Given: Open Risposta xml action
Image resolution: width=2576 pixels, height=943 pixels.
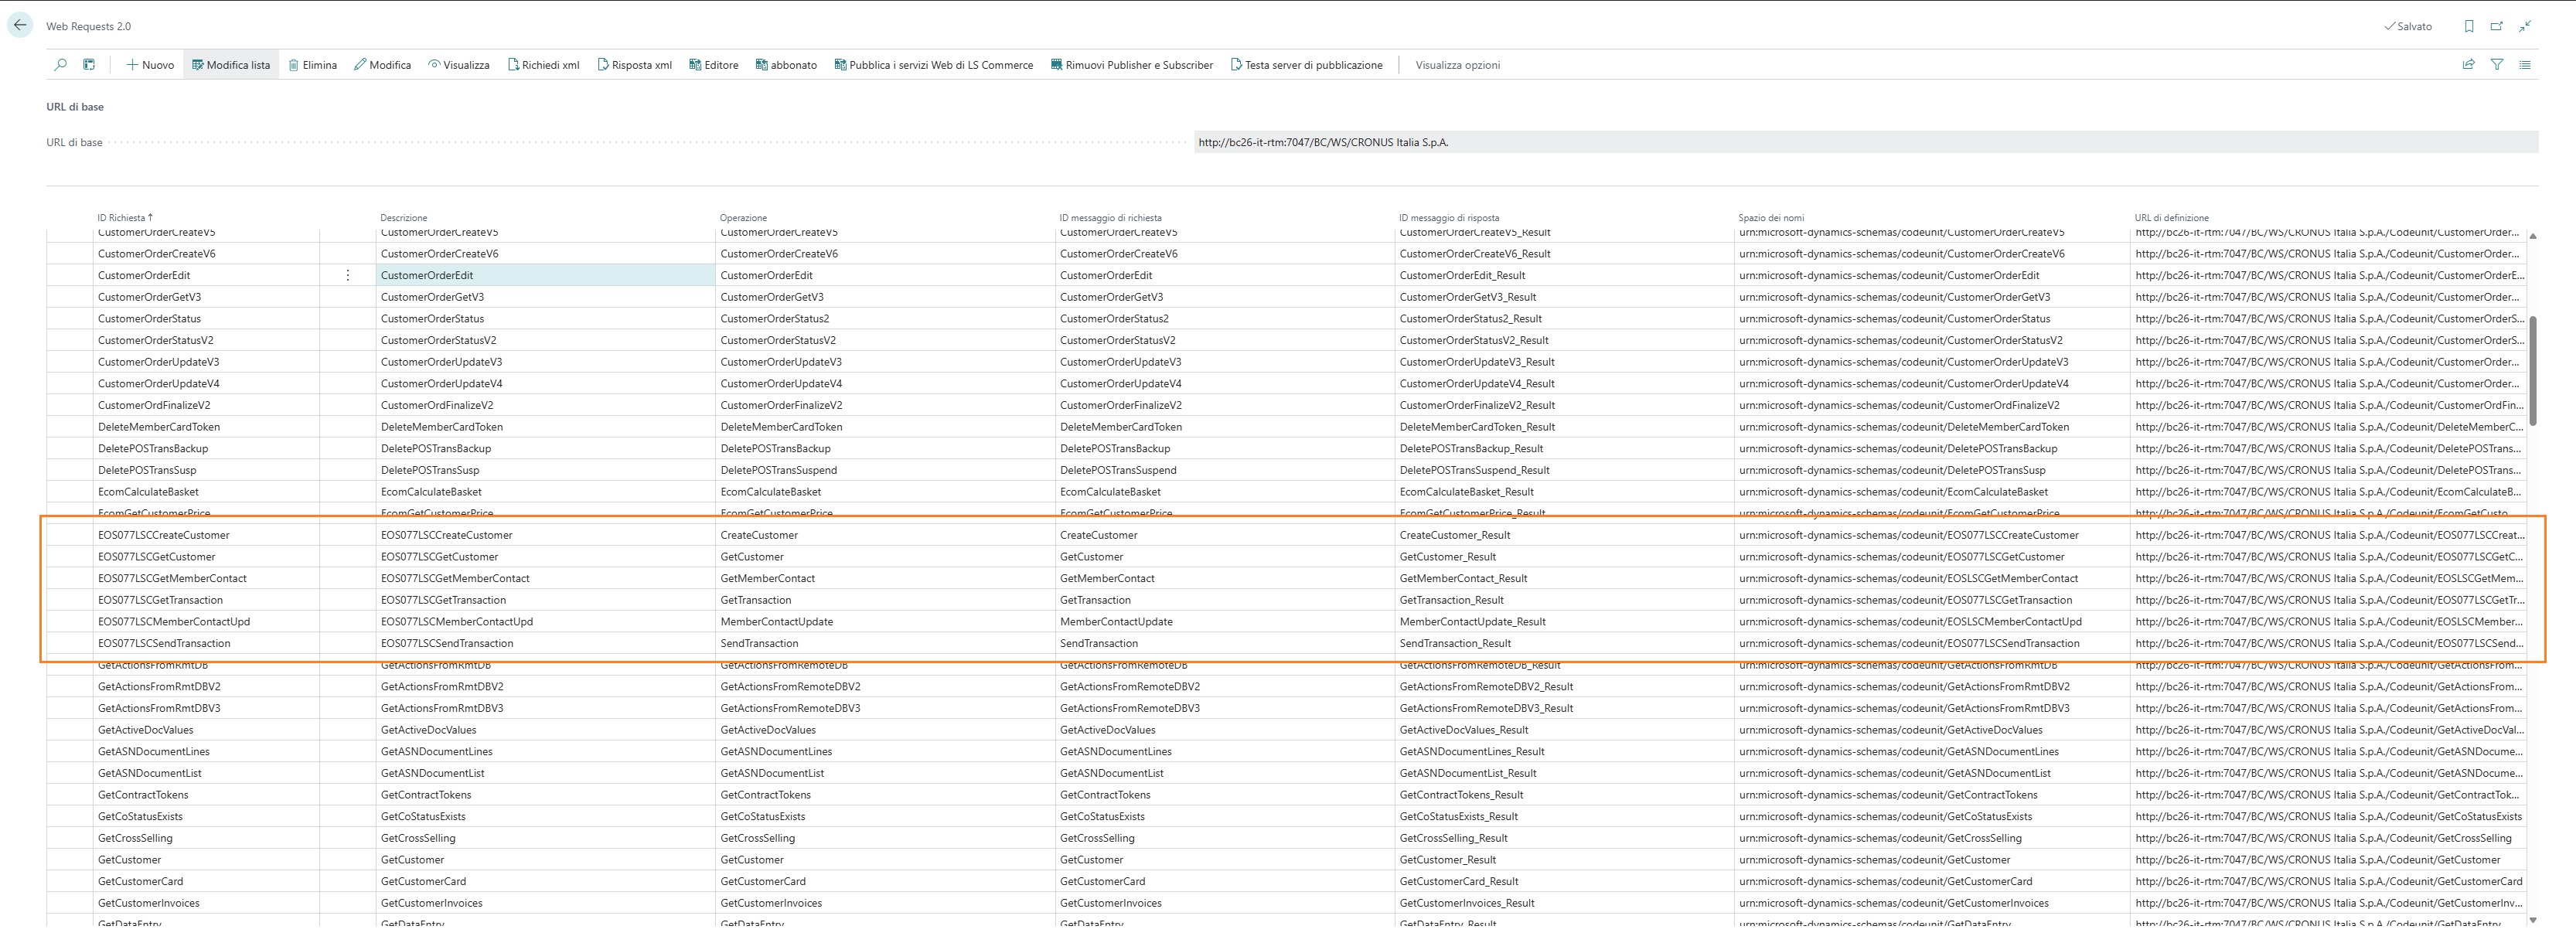Looking at the screenshot, I should point(634,65).
